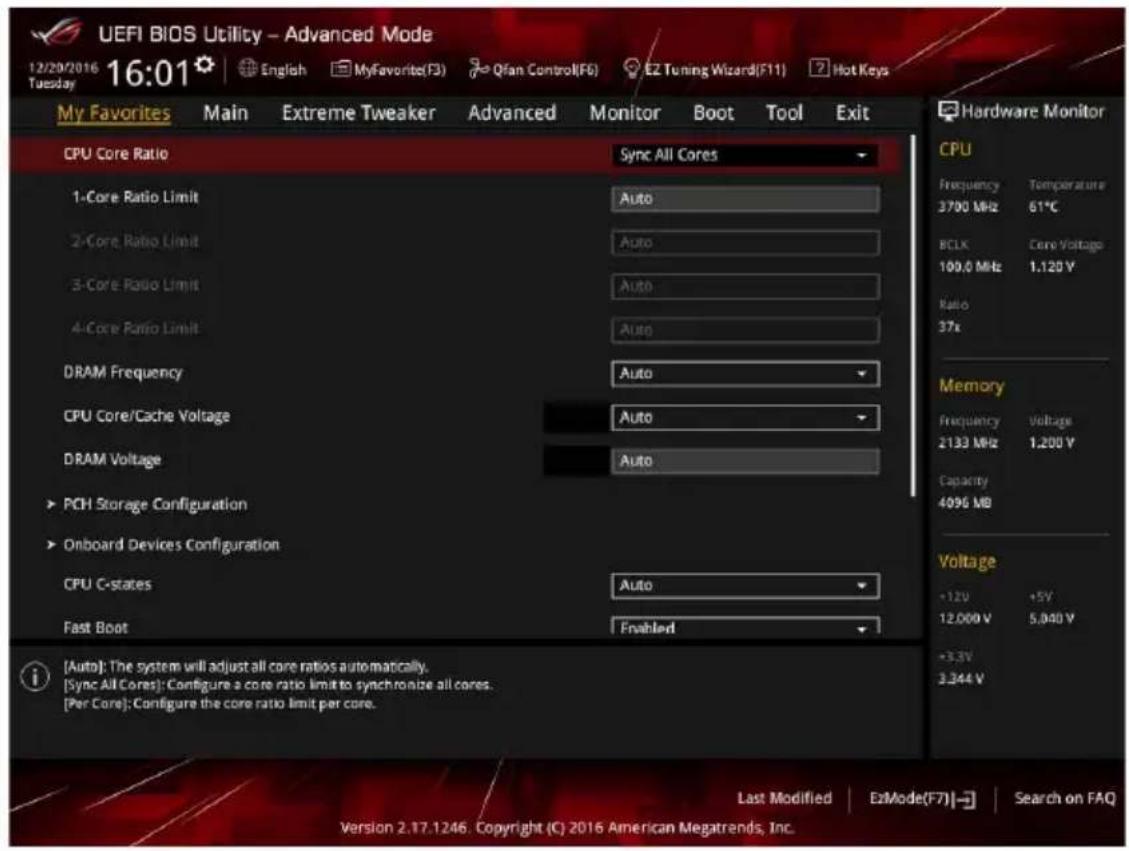Open the Extreme Tweaker tab
The width and height of the screenshot is (1129, 851).
[359, 113]
